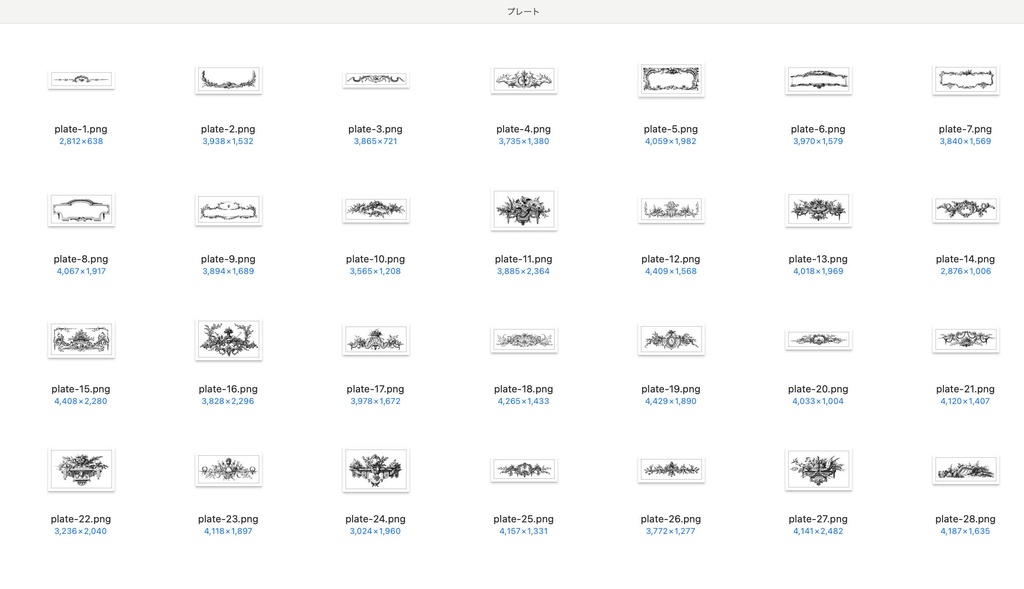Viewport: 1024px width, 589px height.
Task: Click the plate-18.png filename
Action: click(x=524, y=389)
